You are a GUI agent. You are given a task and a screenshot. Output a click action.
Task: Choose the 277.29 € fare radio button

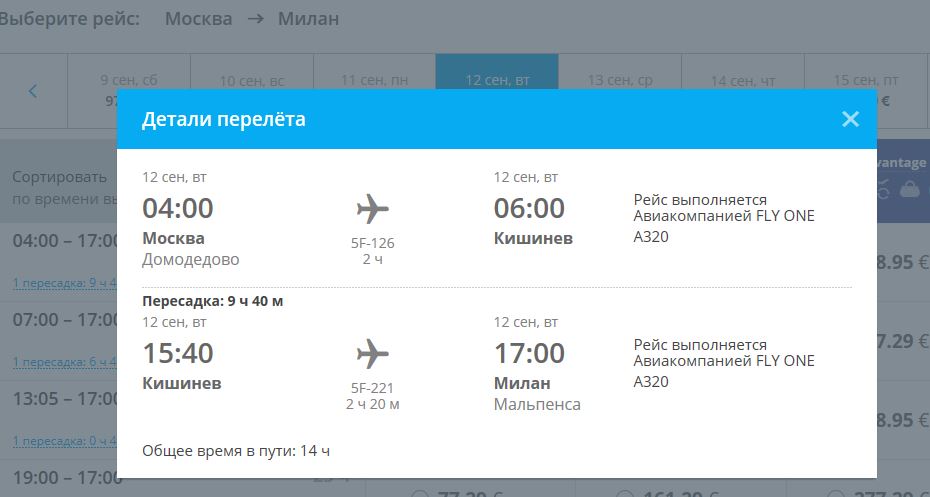pyautogui.click(x=835, y=493)
